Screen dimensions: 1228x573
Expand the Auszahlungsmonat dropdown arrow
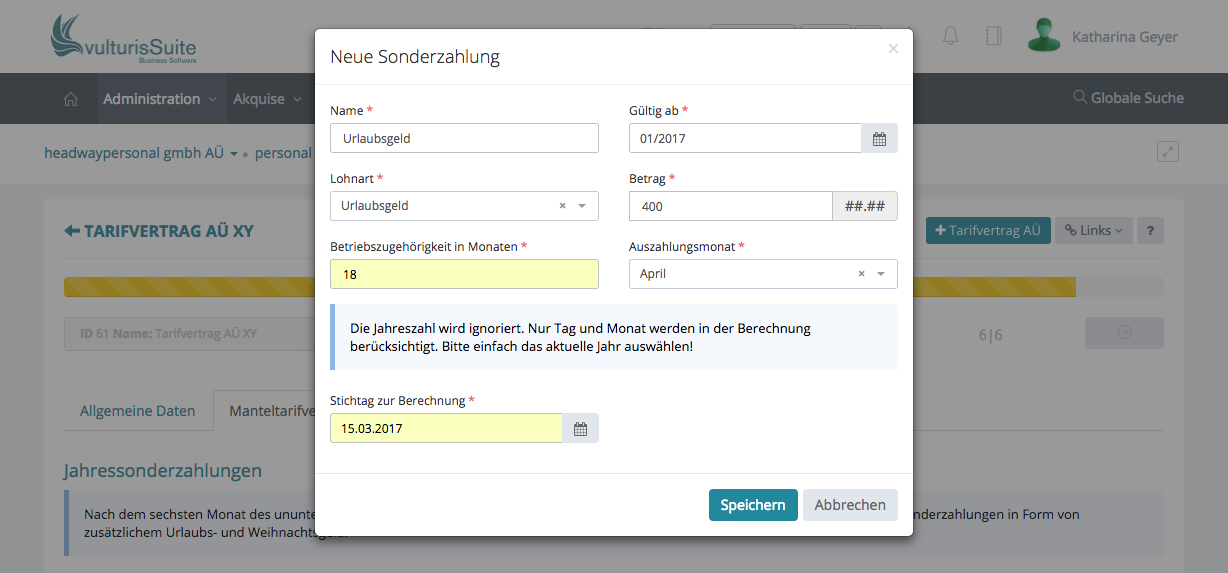point(881,274)
